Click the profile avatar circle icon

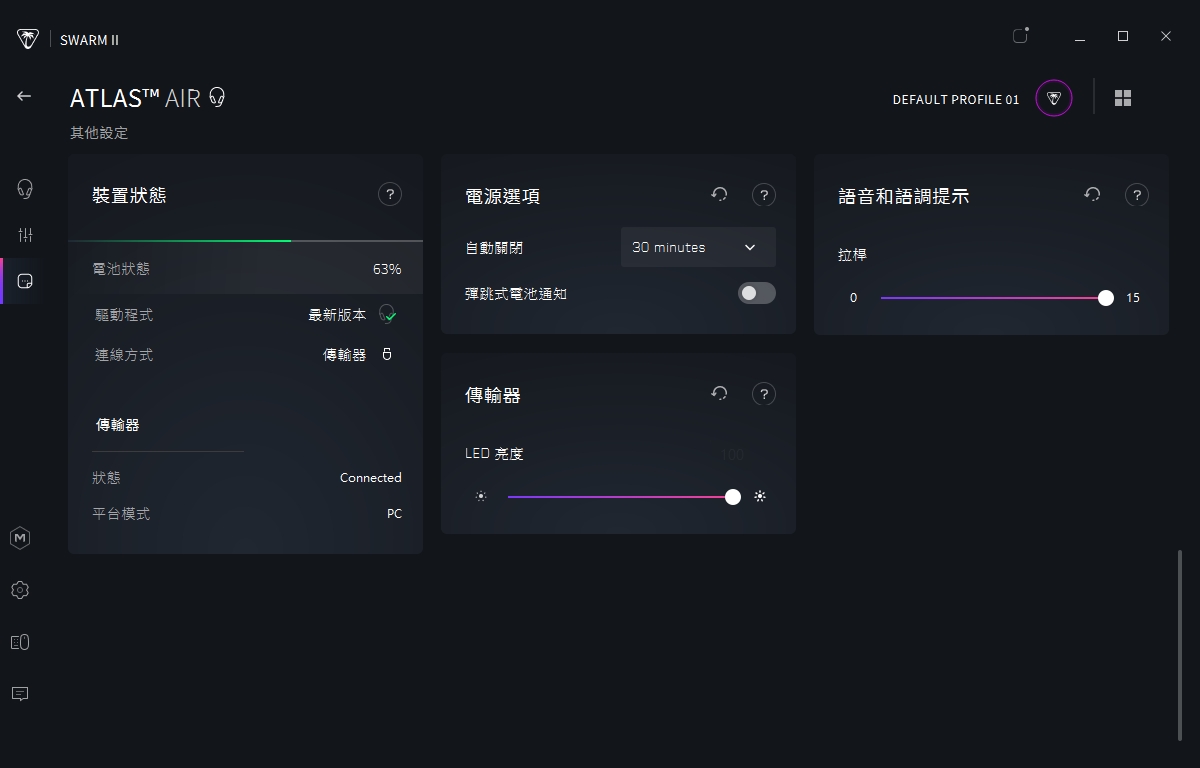[1054, 98]
